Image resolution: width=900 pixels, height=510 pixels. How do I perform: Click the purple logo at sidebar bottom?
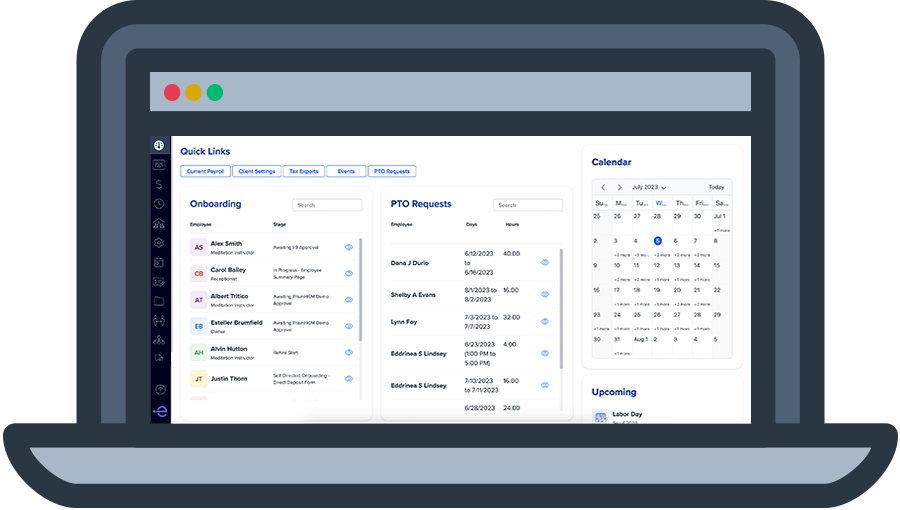tap(160, 411)
